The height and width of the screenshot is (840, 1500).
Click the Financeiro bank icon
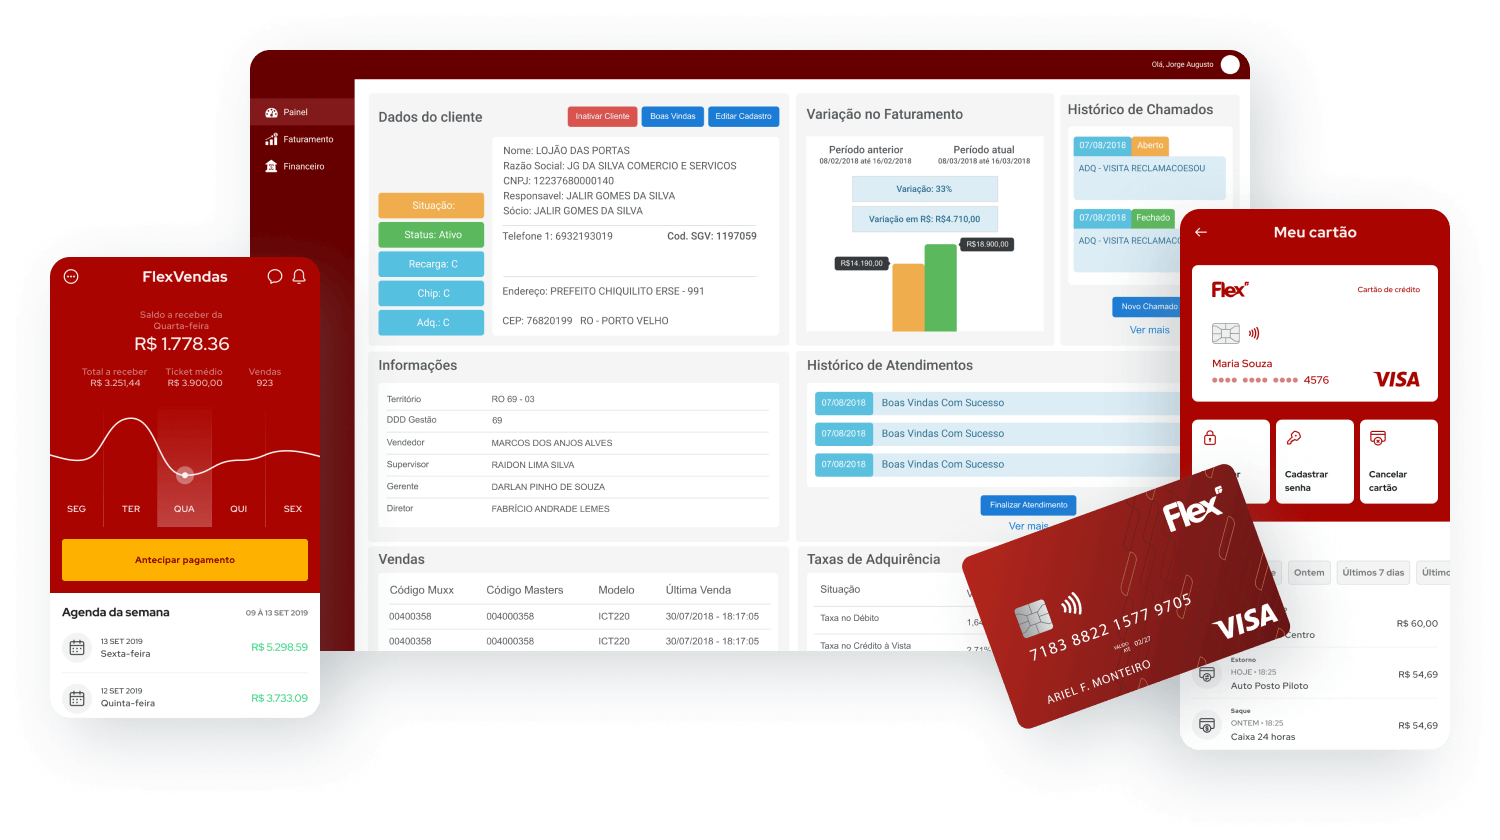pos(271,166)
